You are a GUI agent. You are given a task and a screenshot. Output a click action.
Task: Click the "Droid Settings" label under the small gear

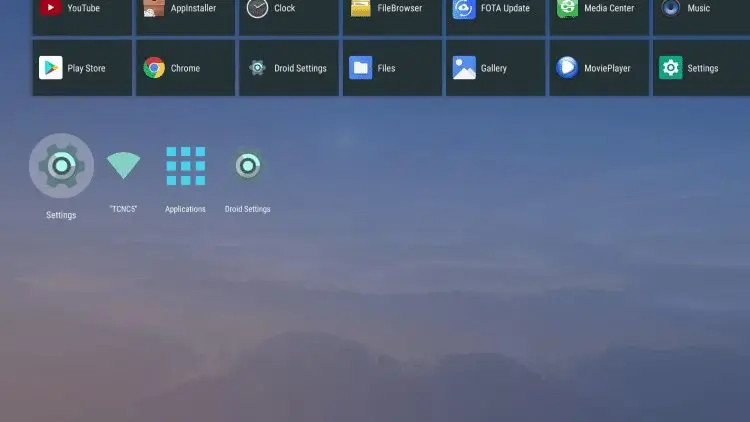point(248,209)
